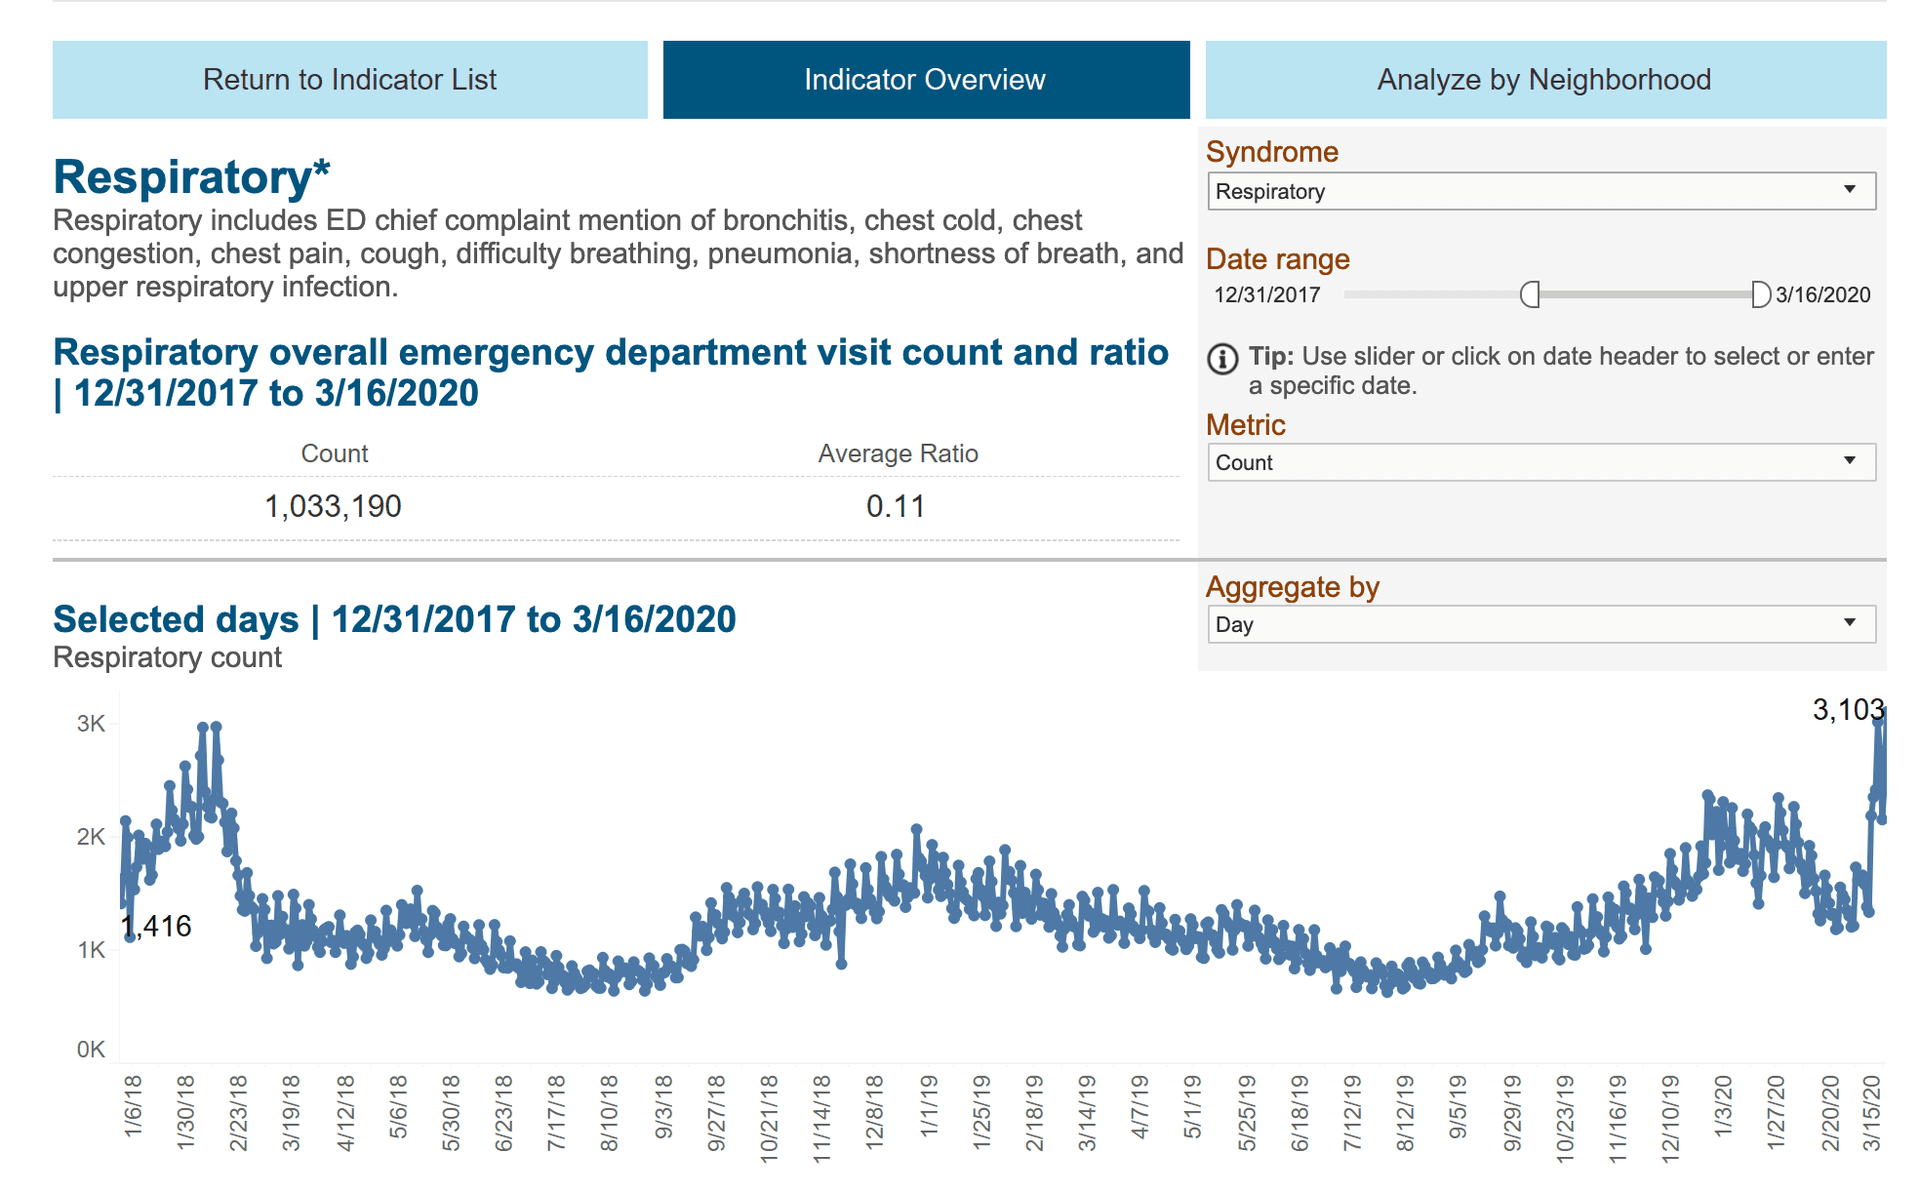Click the 3/15/20 x-axis date label
This screenshot has height=1184, width=1920.
[x=1871, y=1114]
